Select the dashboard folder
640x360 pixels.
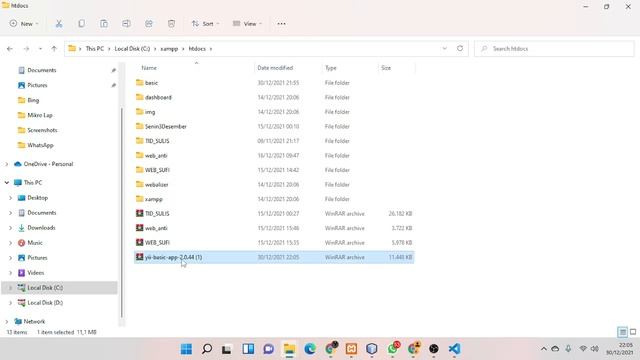coord(274,97)
